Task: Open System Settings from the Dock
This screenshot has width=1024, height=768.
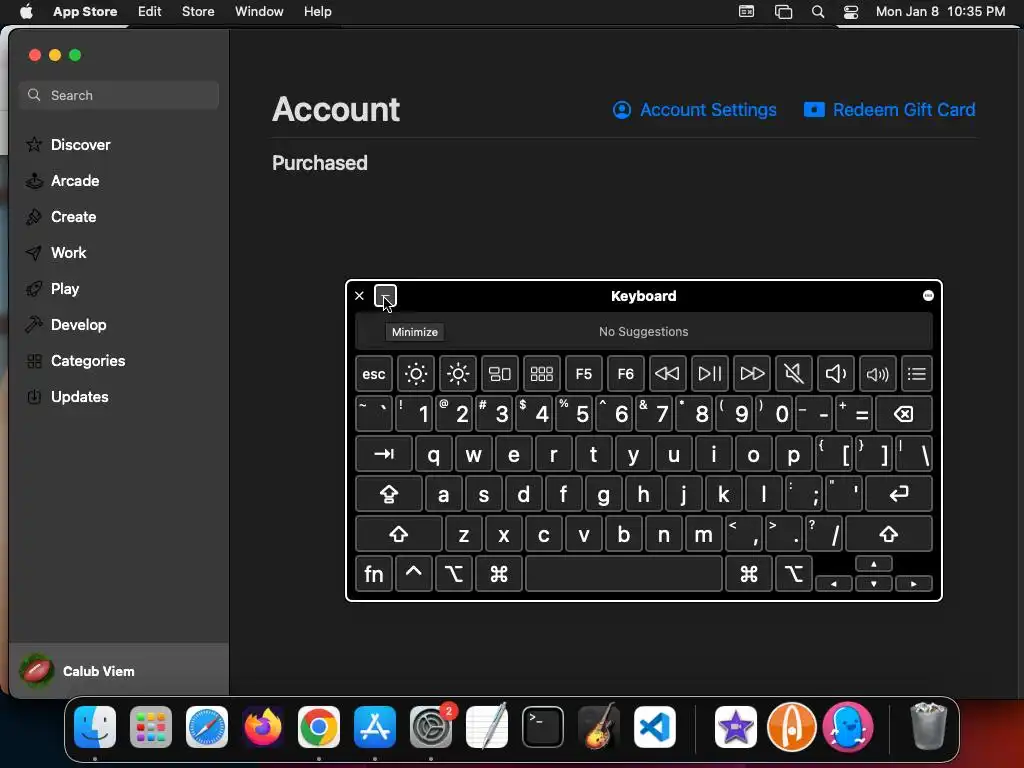Action: pyautogui.click(x=431, y=727)
